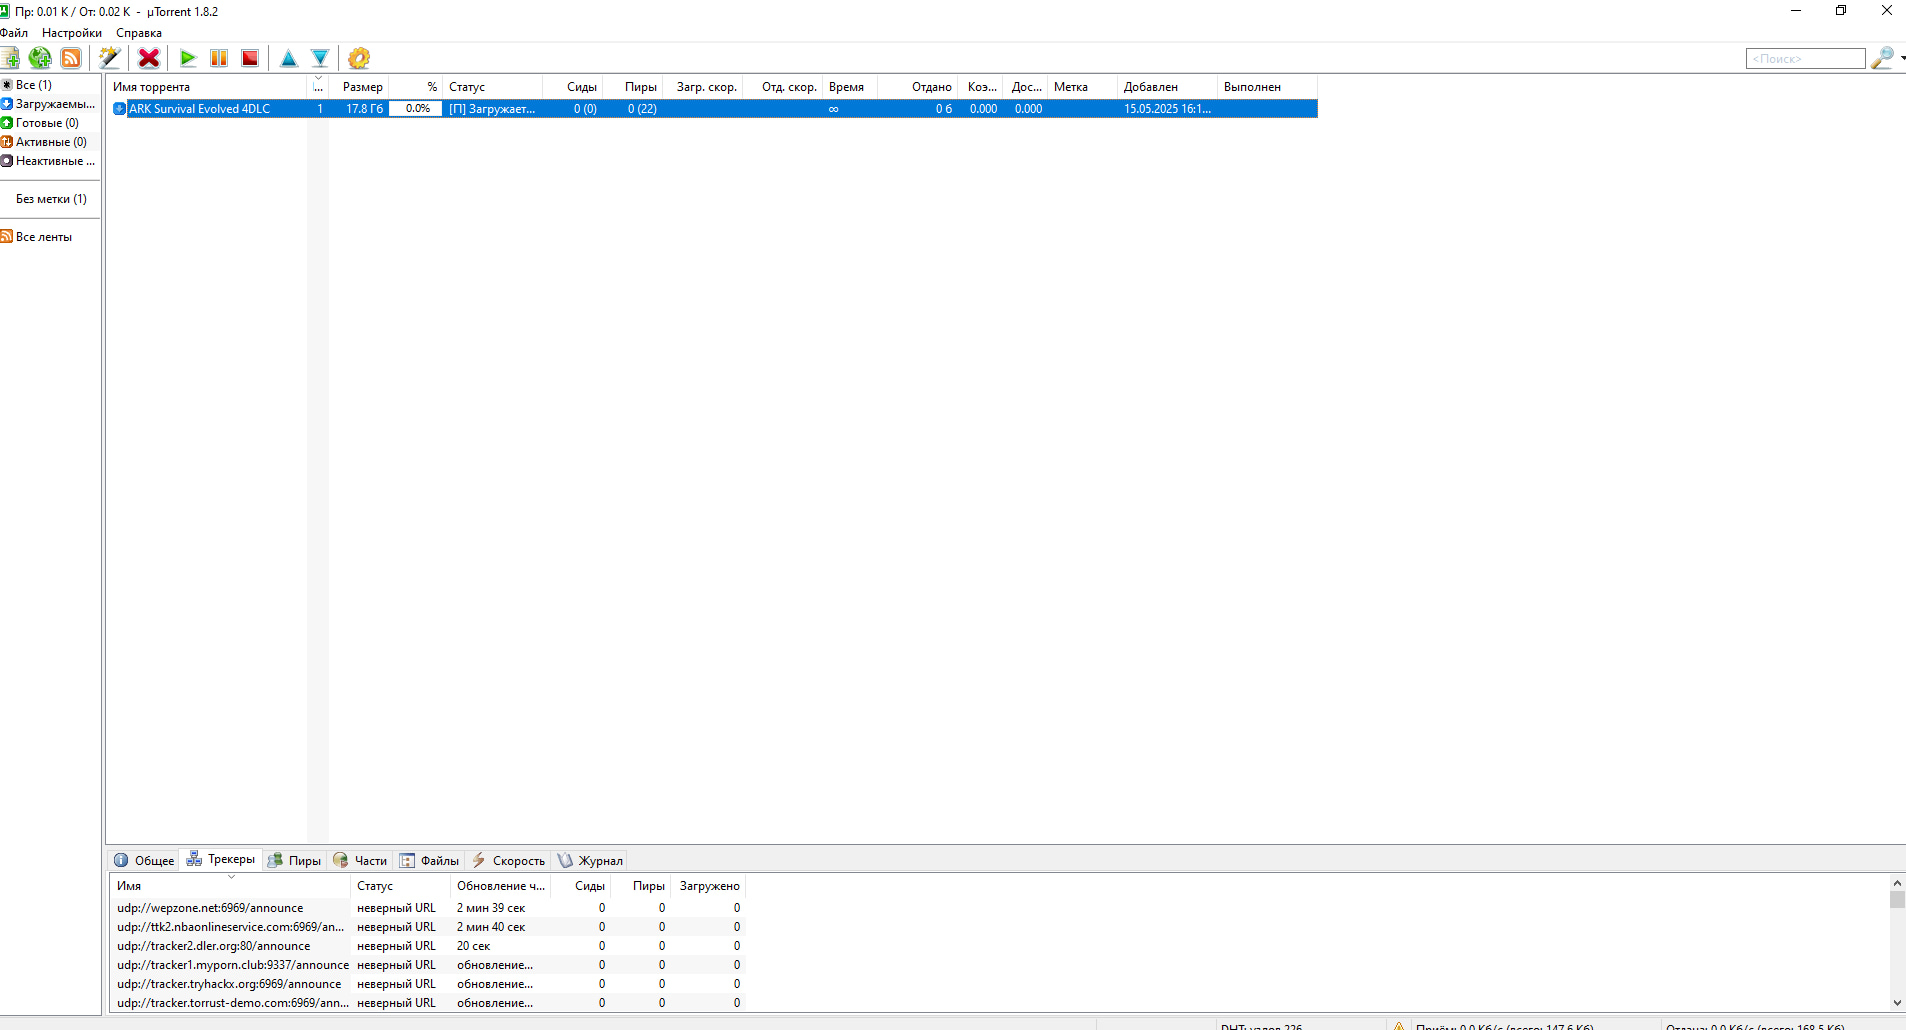Sort trackers by Обновление column header
Image resolution: width=1906 pixels, height=1030 pixels.
pos(500,886)
